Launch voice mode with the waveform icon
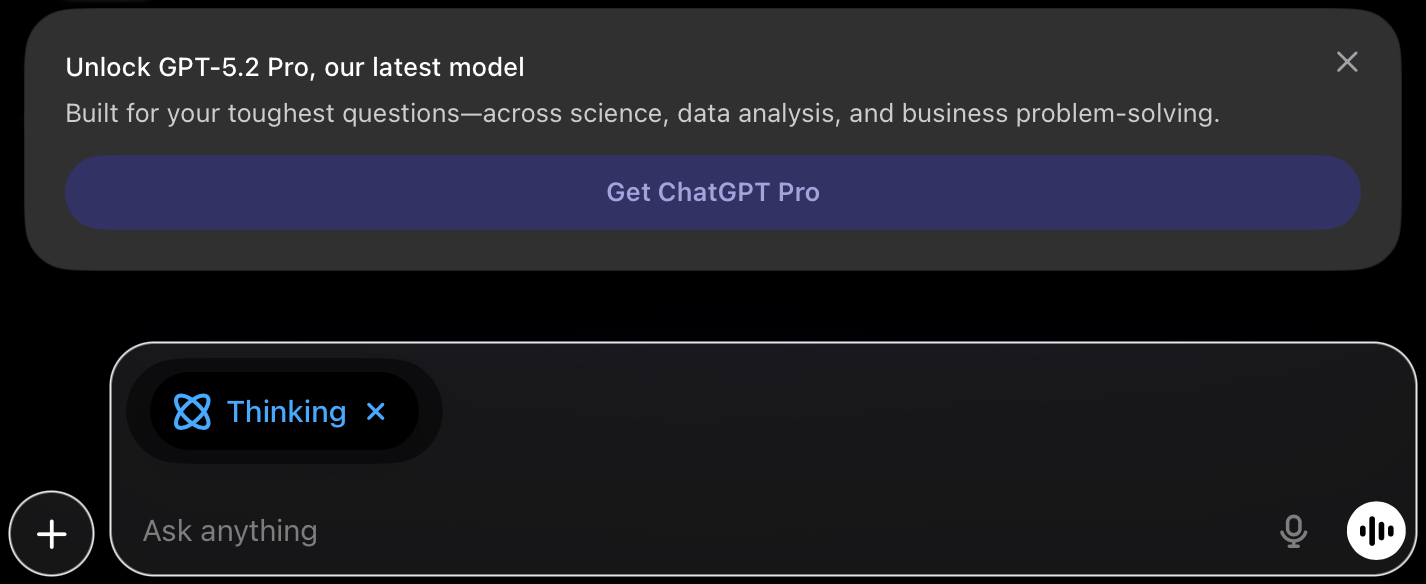The image size is (1426, 584). pyautogui.click(x=1375, y=530)
